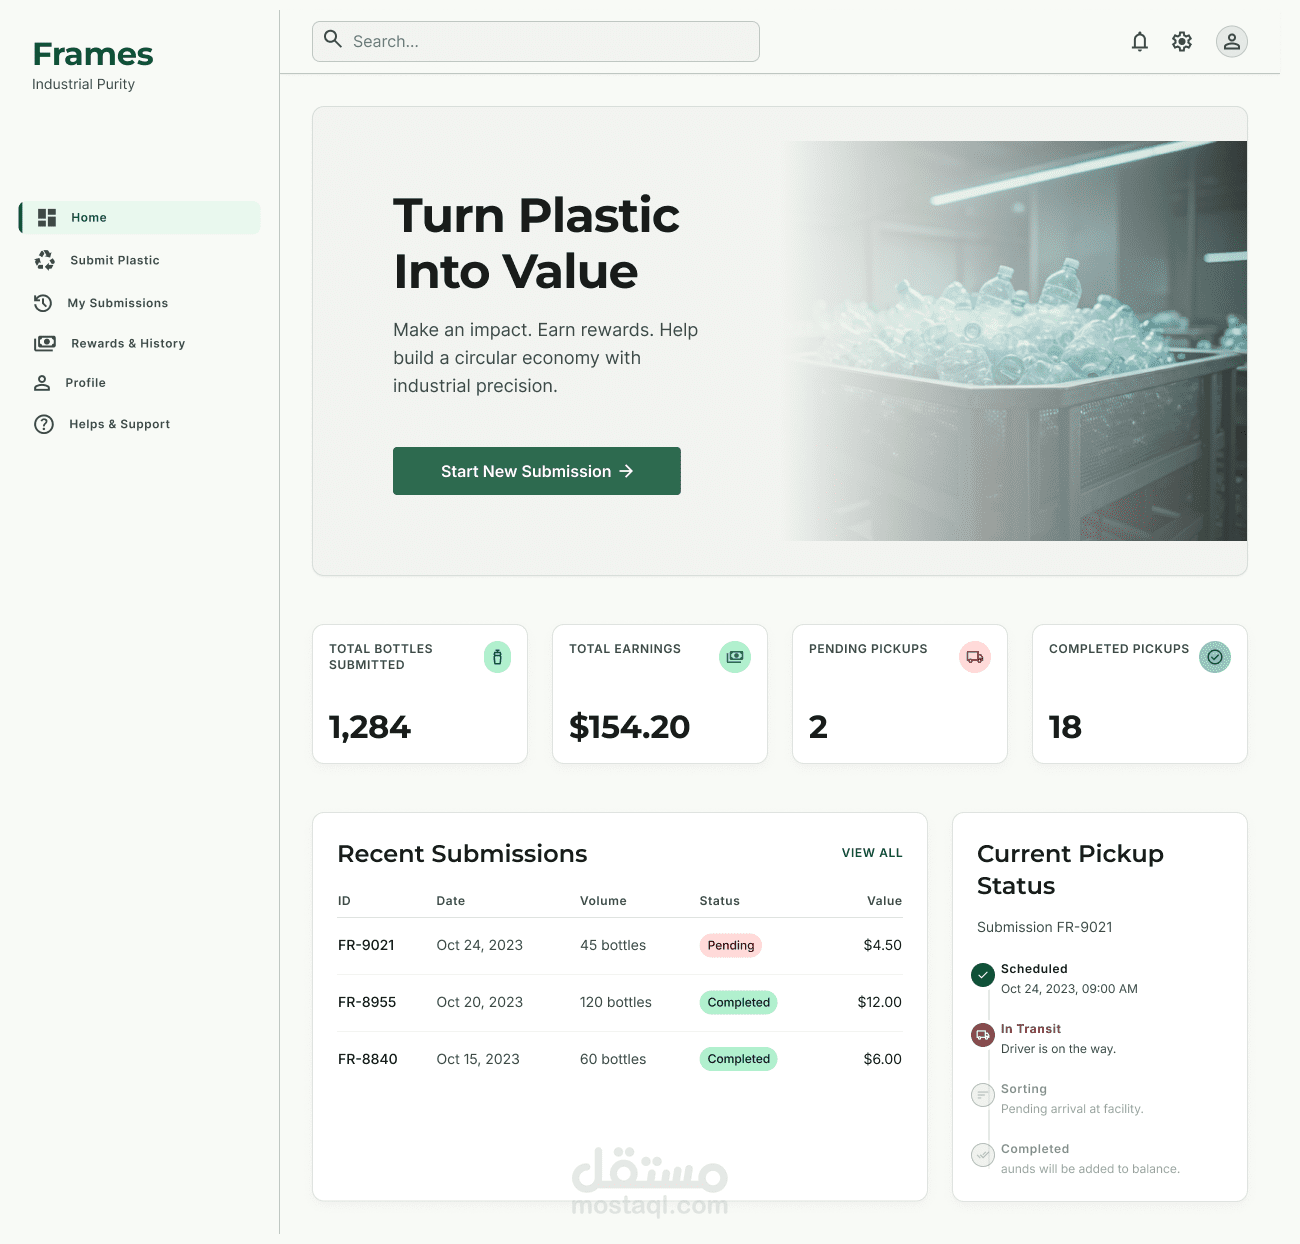This screenshot has height=1244, width=1300.
Task: Click the Completed badge for FR-8955
Action: (x=739, y=1002)
